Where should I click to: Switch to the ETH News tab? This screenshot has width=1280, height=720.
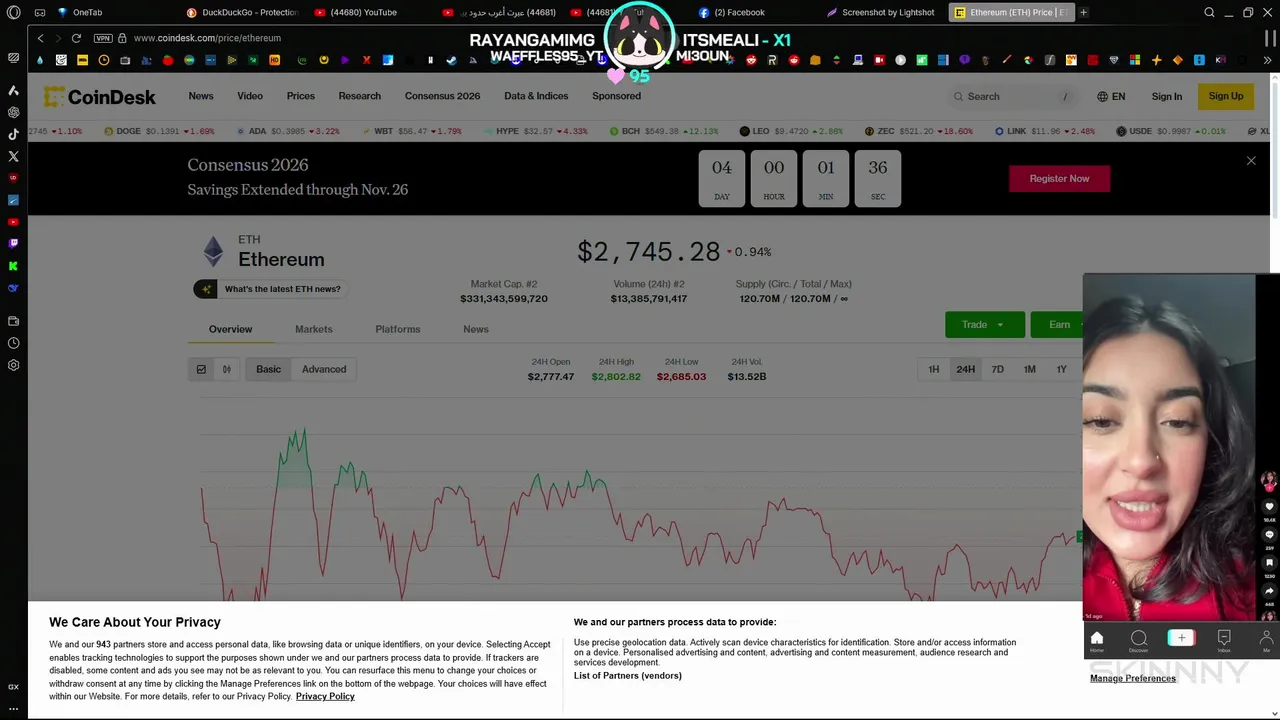point(475,329)
